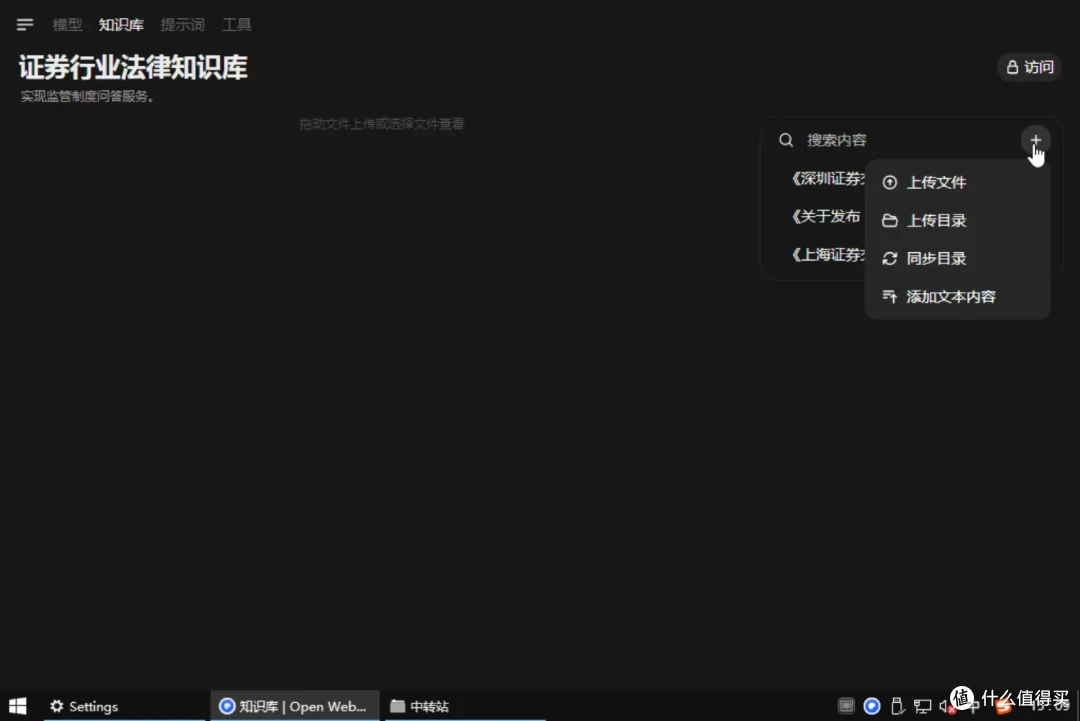Choose 上传目录 in the add menu
Image resolution: width=1080 pixels, height=721 pixels.
click(x=936, y=221)
